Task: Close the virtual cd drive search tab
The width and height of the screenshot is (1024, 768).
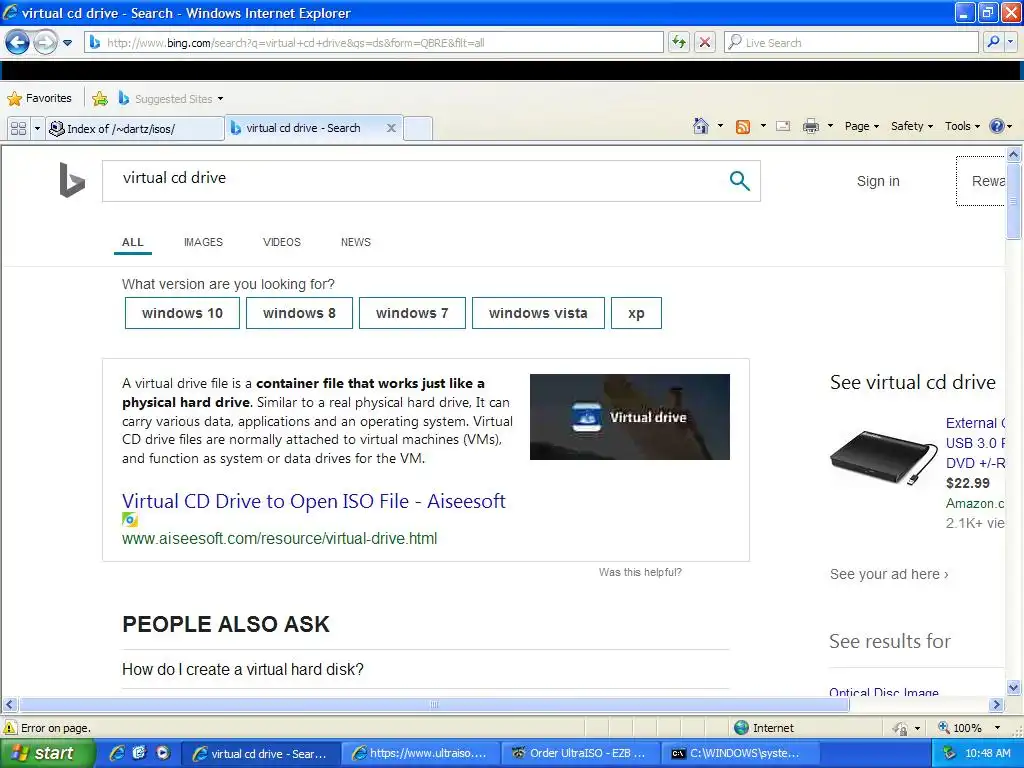Action: point(391,128)
